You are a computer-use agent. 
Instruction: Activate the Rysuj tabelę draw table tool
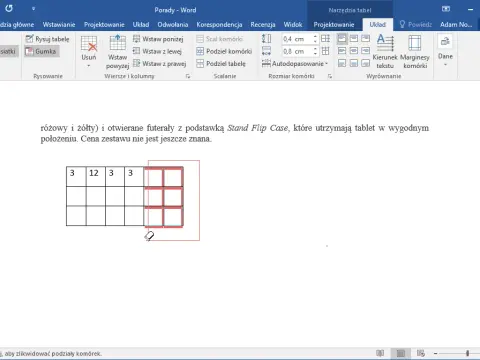pyautogui.click(x=47, y=39)
